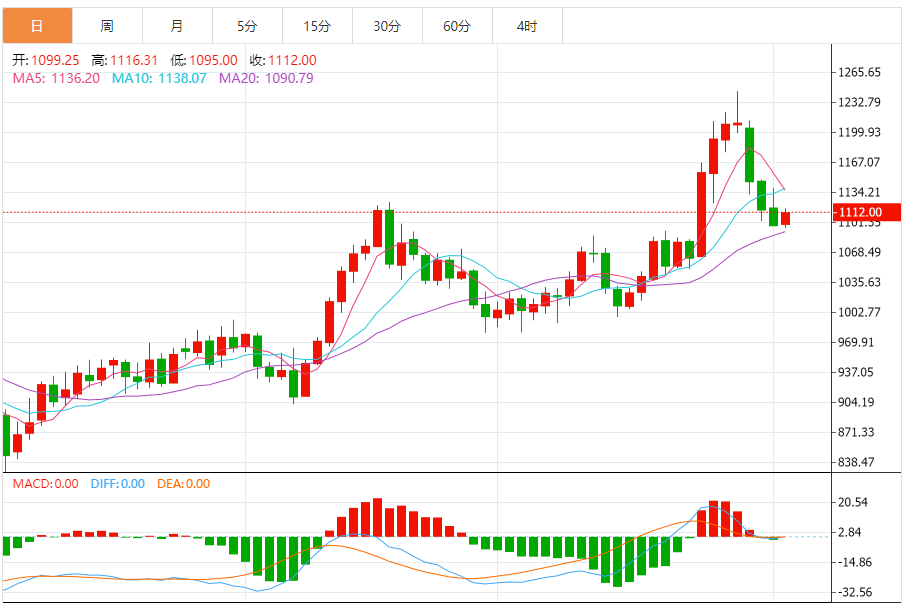Screen dimensions: 907x603
Task: Click the MA20: 1090.79 indicator label
Action: pos(266,78)
